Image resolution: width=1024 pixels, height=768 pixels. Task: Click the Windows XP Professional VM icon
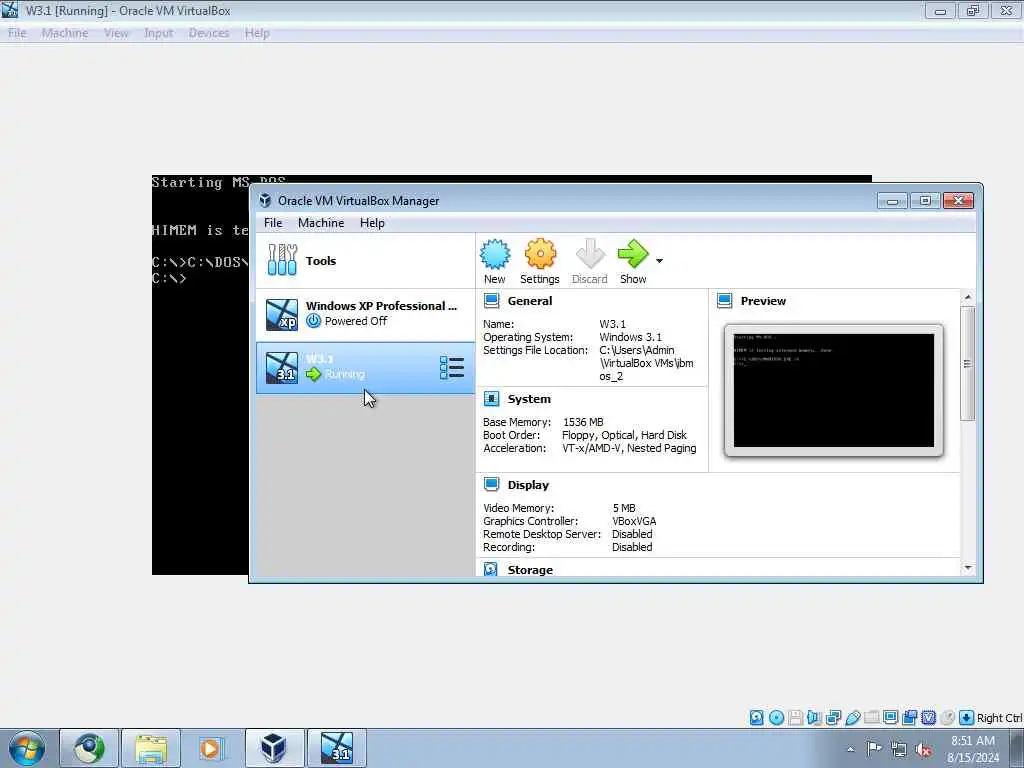(x=282, y=315)
